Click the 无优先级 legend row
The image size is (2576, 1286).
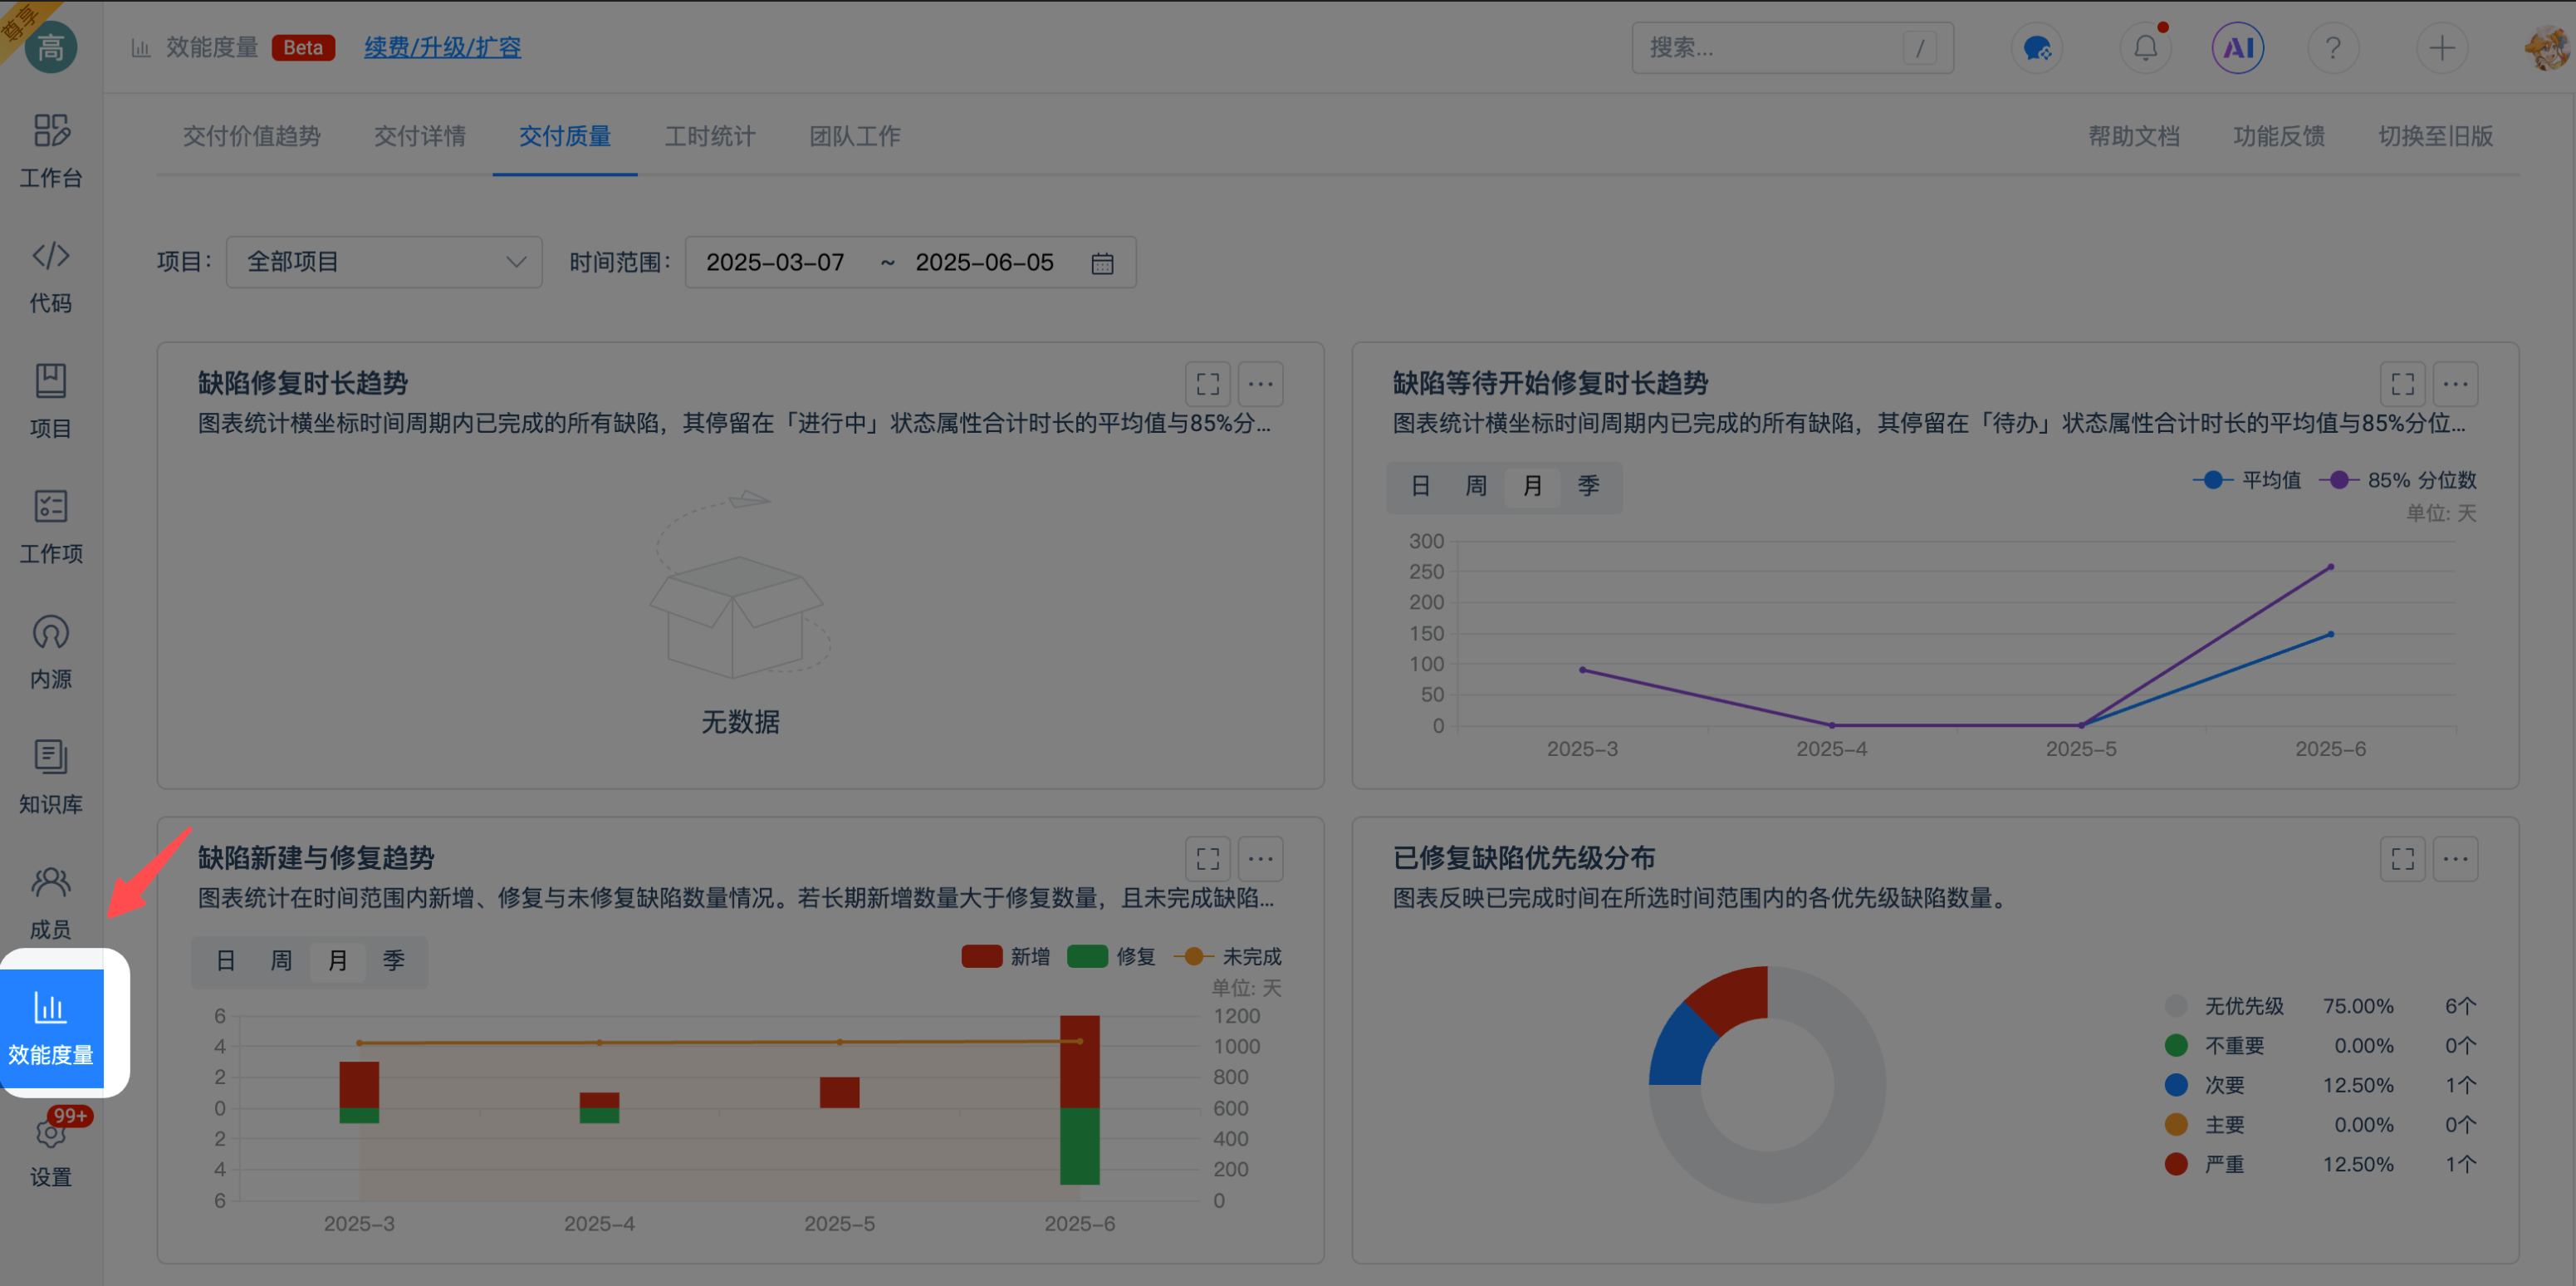2321,1006
